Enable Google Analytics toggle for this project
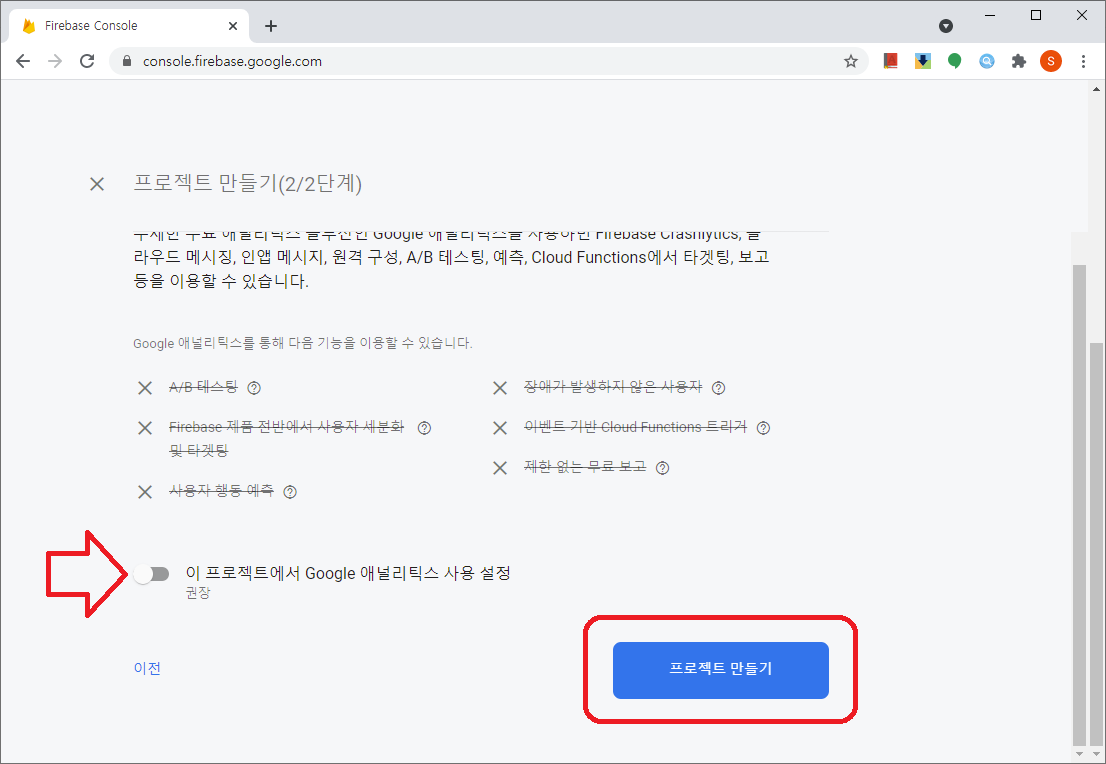The height and width of the screenshot is (764, 1106). coord(152,574)
